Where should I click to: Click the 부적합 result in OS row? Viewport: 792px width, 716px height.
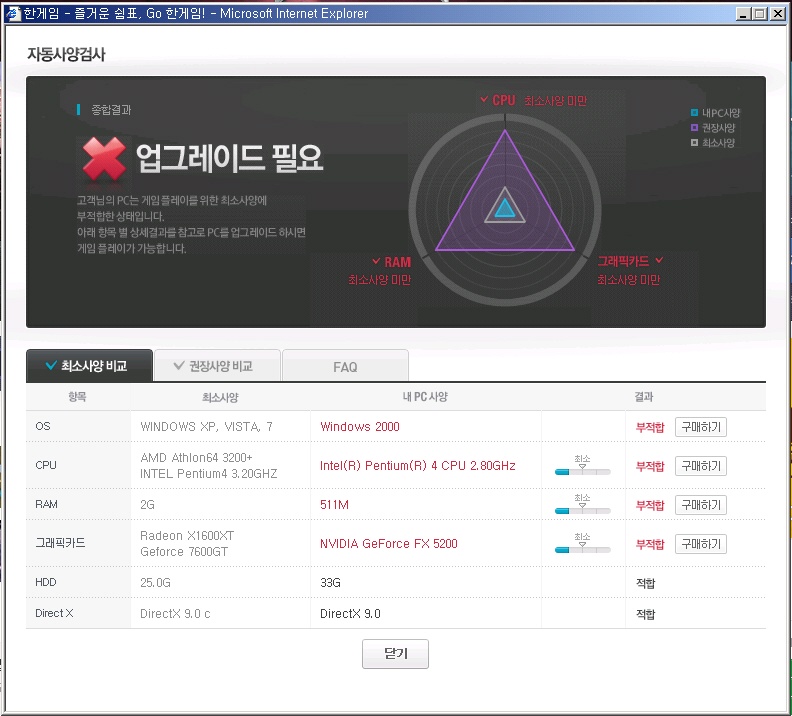click(x=650, y=427)
